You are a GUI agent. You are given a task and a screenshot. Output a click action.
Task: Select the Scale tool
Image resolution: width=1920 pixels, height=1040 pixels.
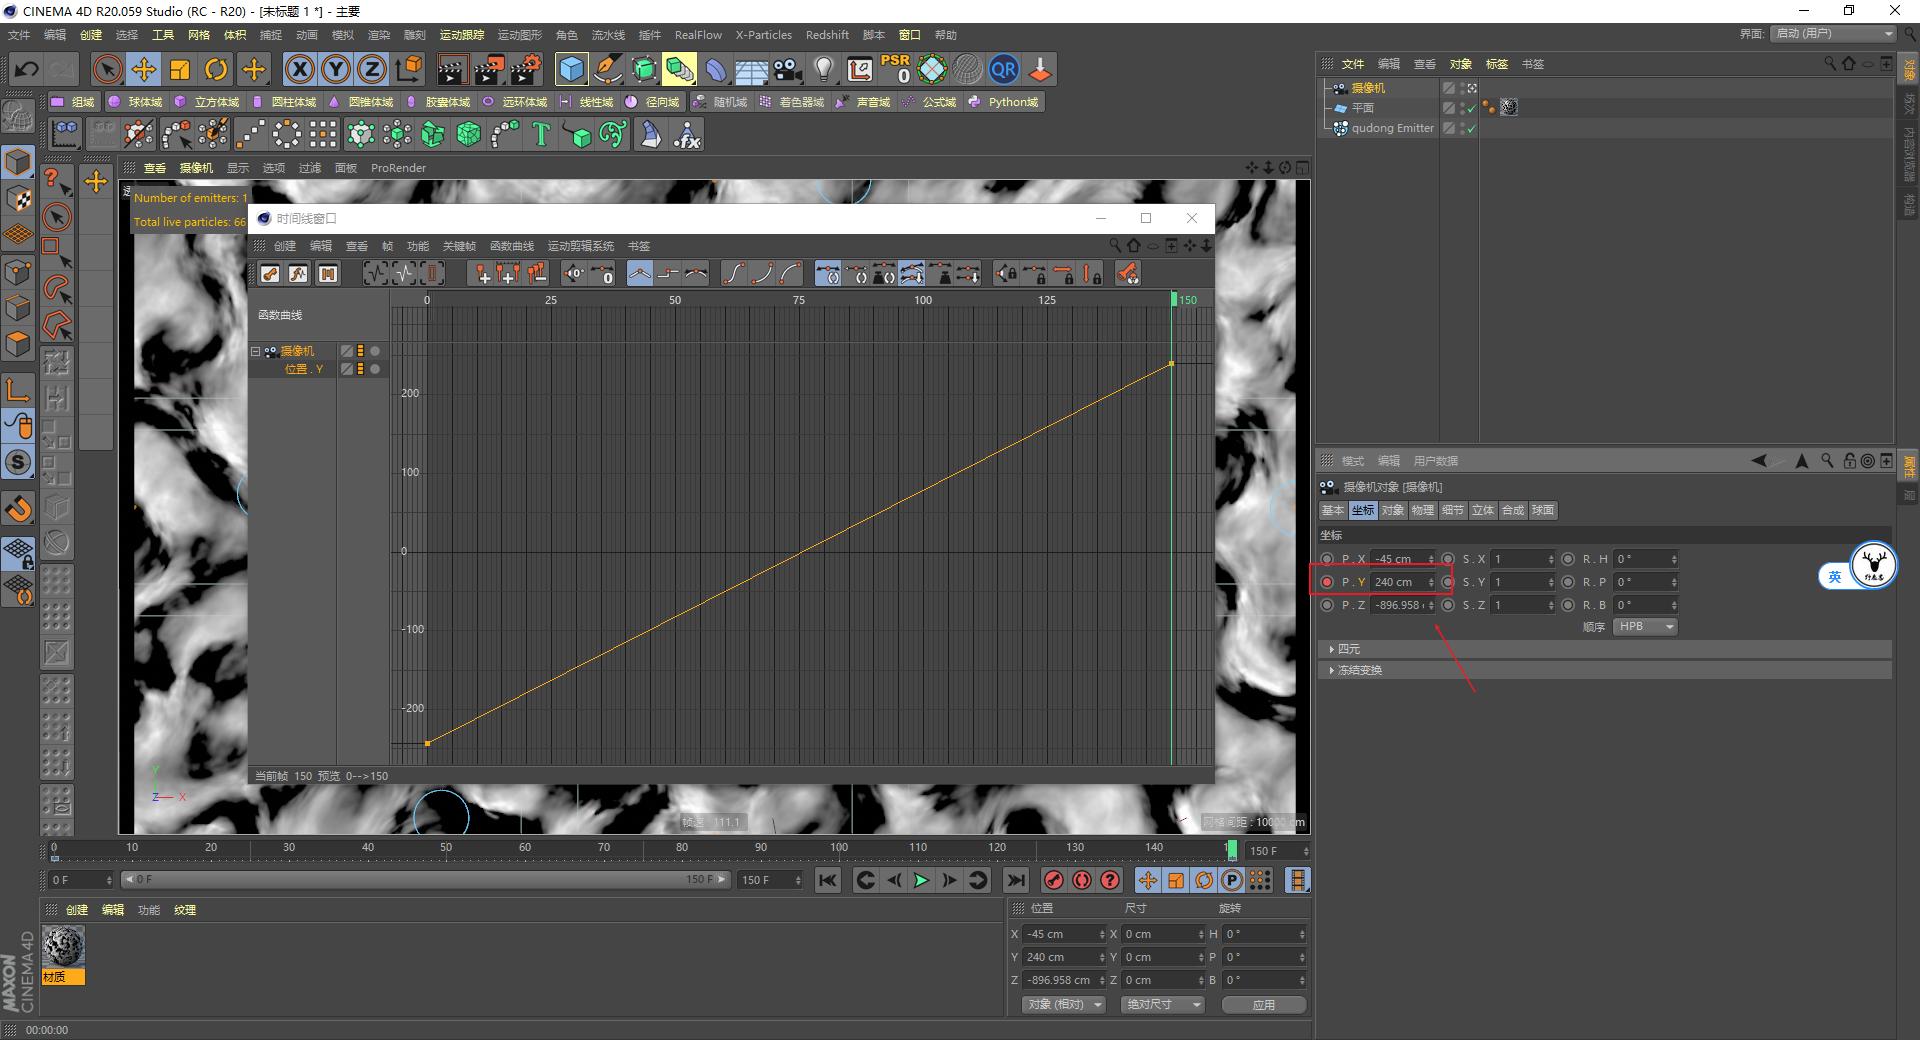tap(179, 69)
